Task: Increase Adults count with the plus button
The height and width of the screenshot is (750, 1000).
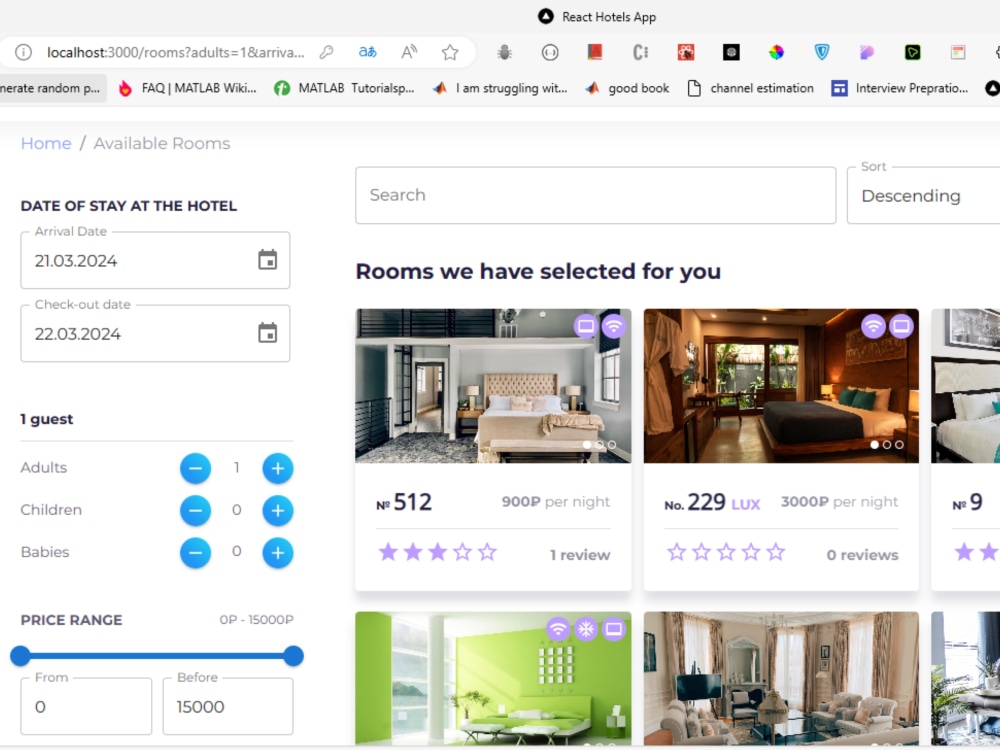Action: point(277,468)
